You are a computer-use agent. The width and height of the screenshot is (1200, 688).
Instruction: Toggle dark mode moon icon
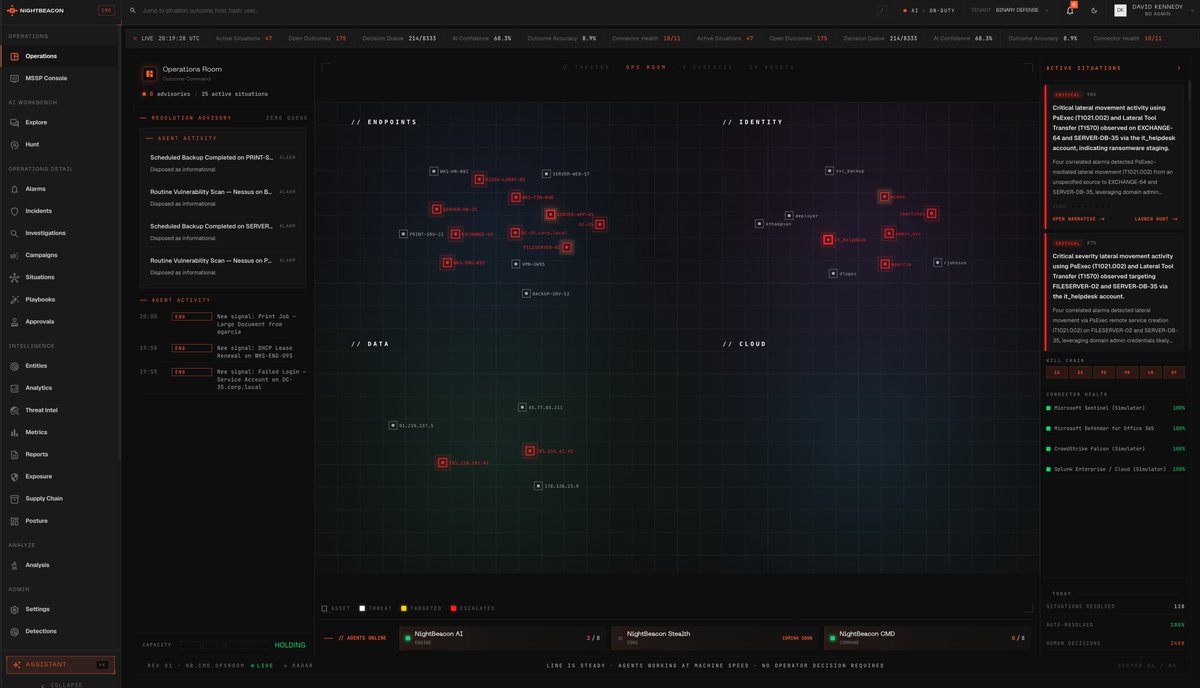point(1094,10)
